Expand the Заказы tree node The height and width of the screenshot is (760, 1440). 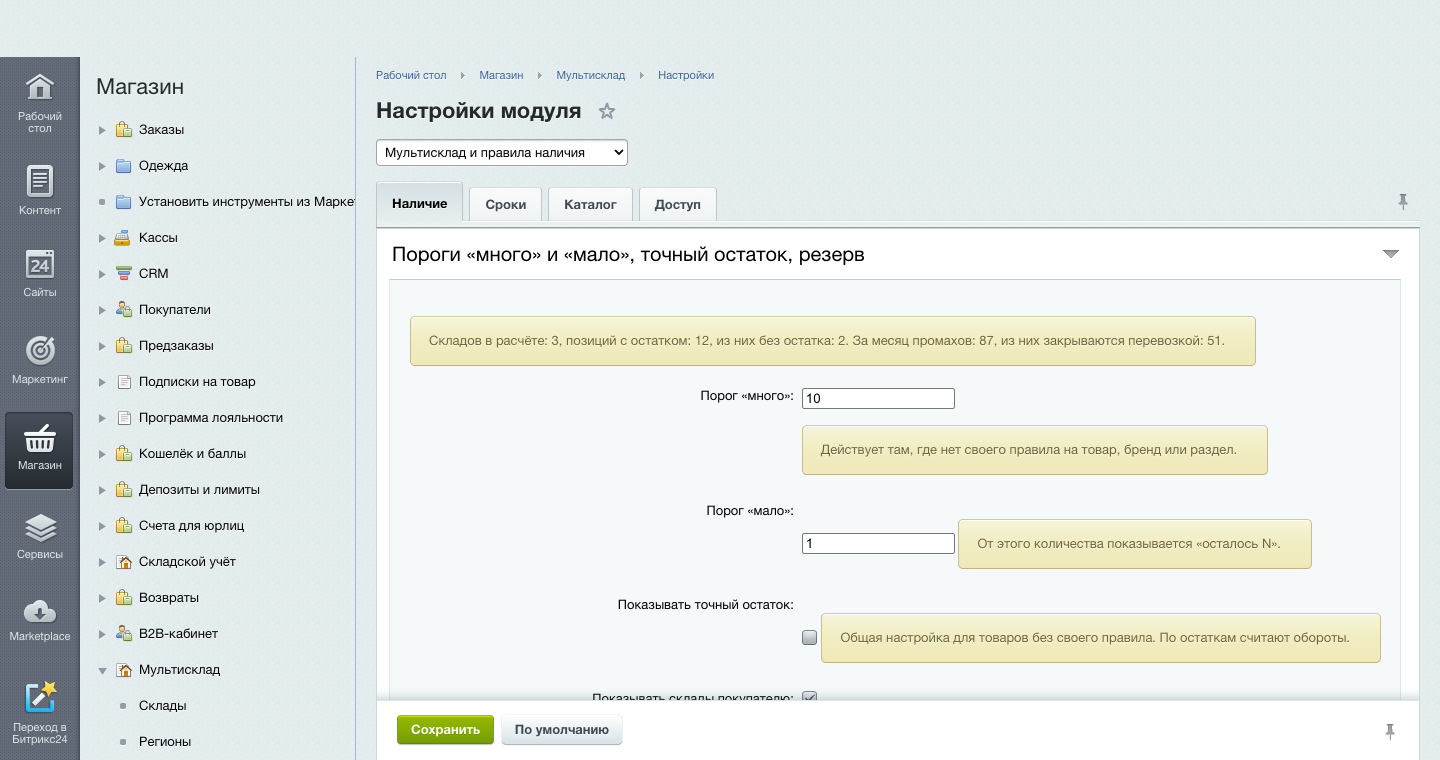click(x=102, y=130)
